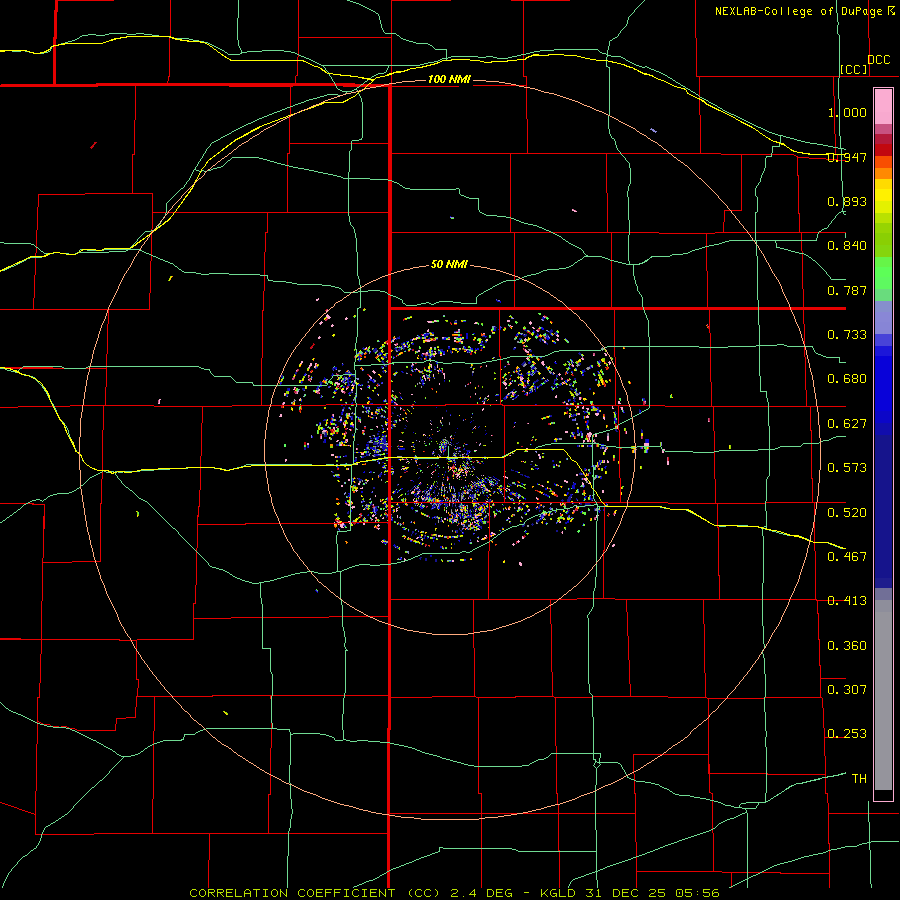This screenshot has width=900, height=900.
Task: Click the DCC label above the color scale
Action: [x=878, y=60]
